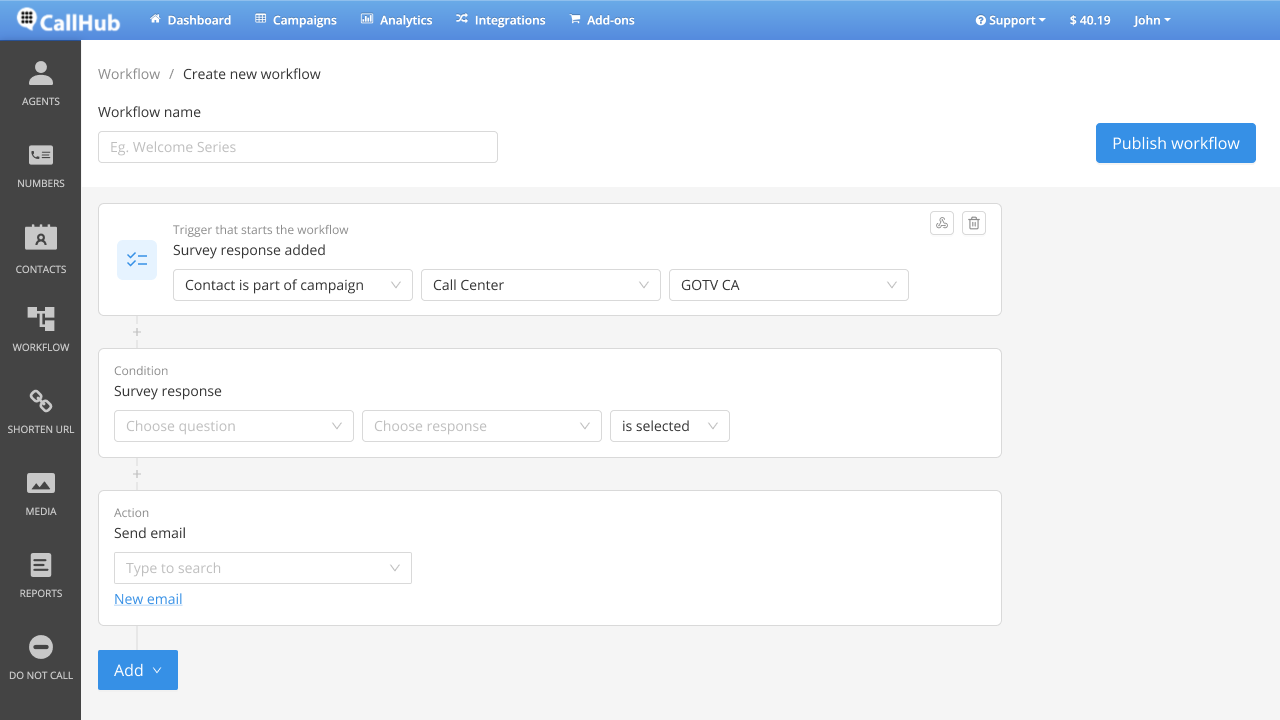
Task: Open the GOTV CA campaign dropdown
Action: point(789,285)
